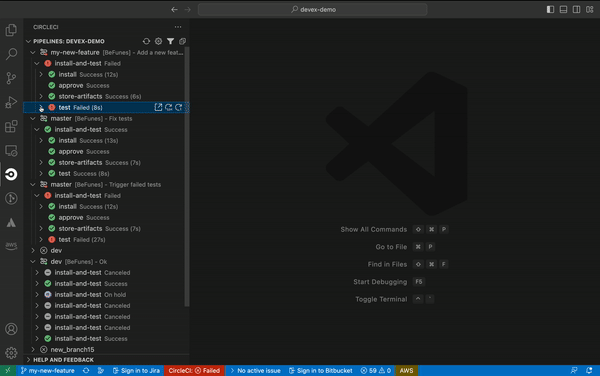Go back using the navigation arrow
The image size is (600, 376).
(174, 10)
